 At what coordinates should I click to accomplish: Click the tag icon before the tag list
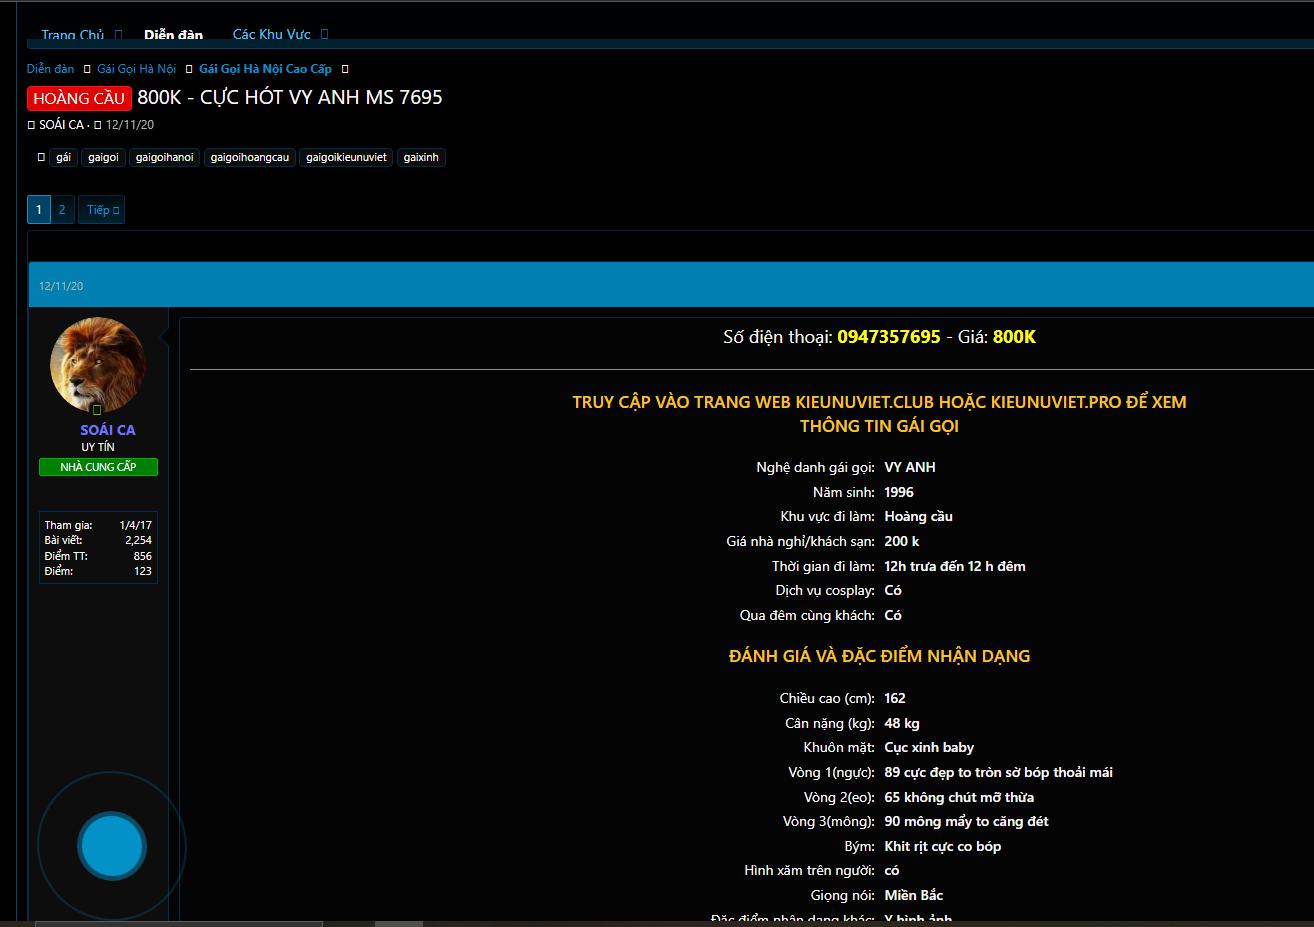(x=41, y=157)
